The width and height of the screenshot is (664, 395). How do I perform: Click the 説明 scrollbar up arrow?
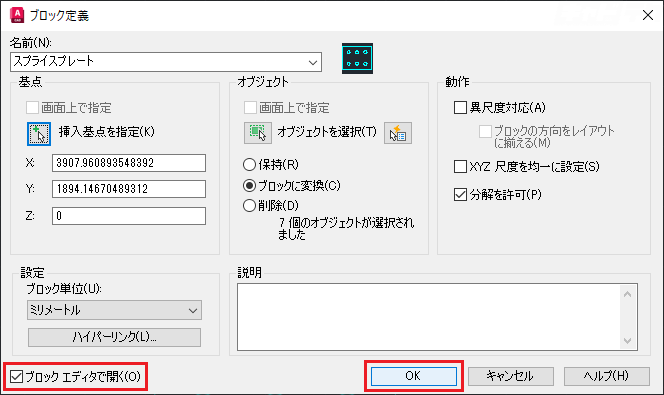tap(628, 294)
